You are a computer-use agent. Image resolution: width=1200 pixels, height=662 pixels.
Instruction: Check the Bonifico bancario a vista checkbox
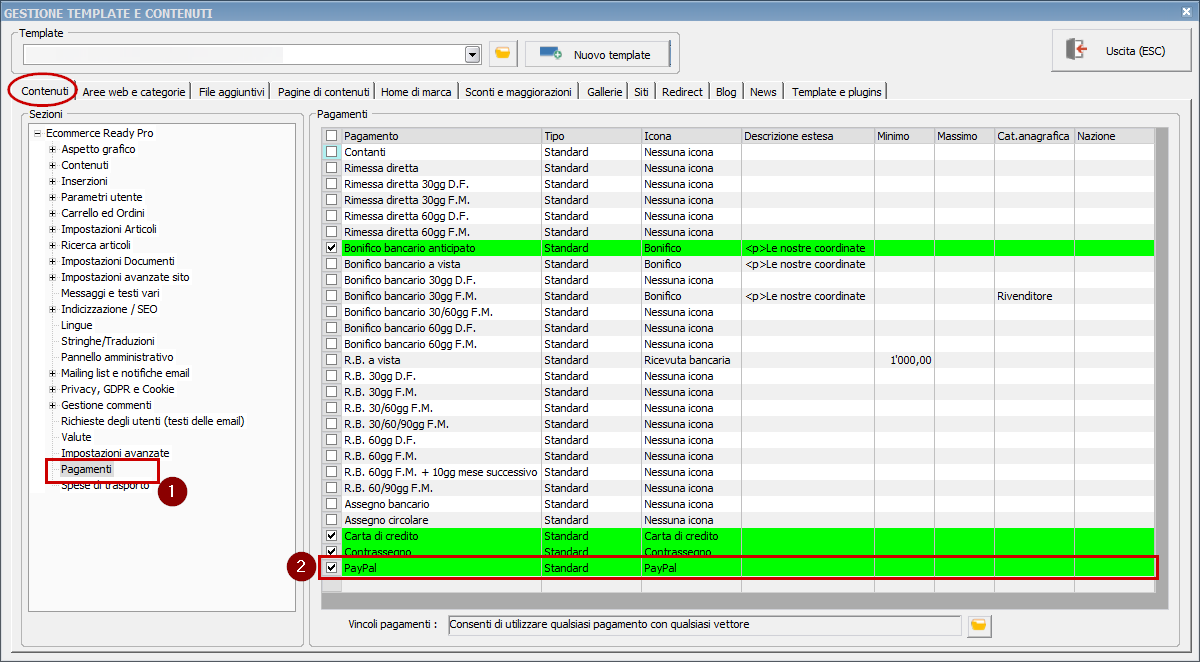click(332, 264)
